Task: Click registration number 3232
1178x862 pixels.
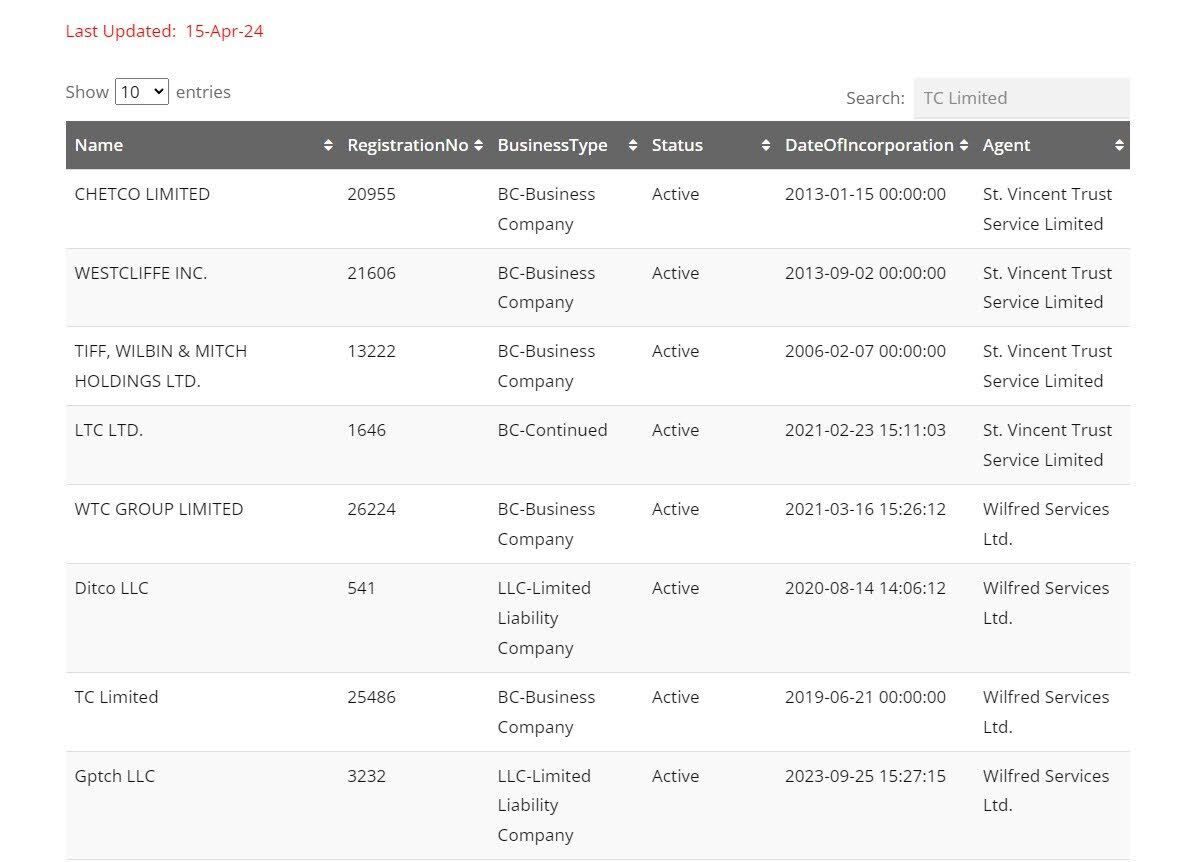Action: 367,776
